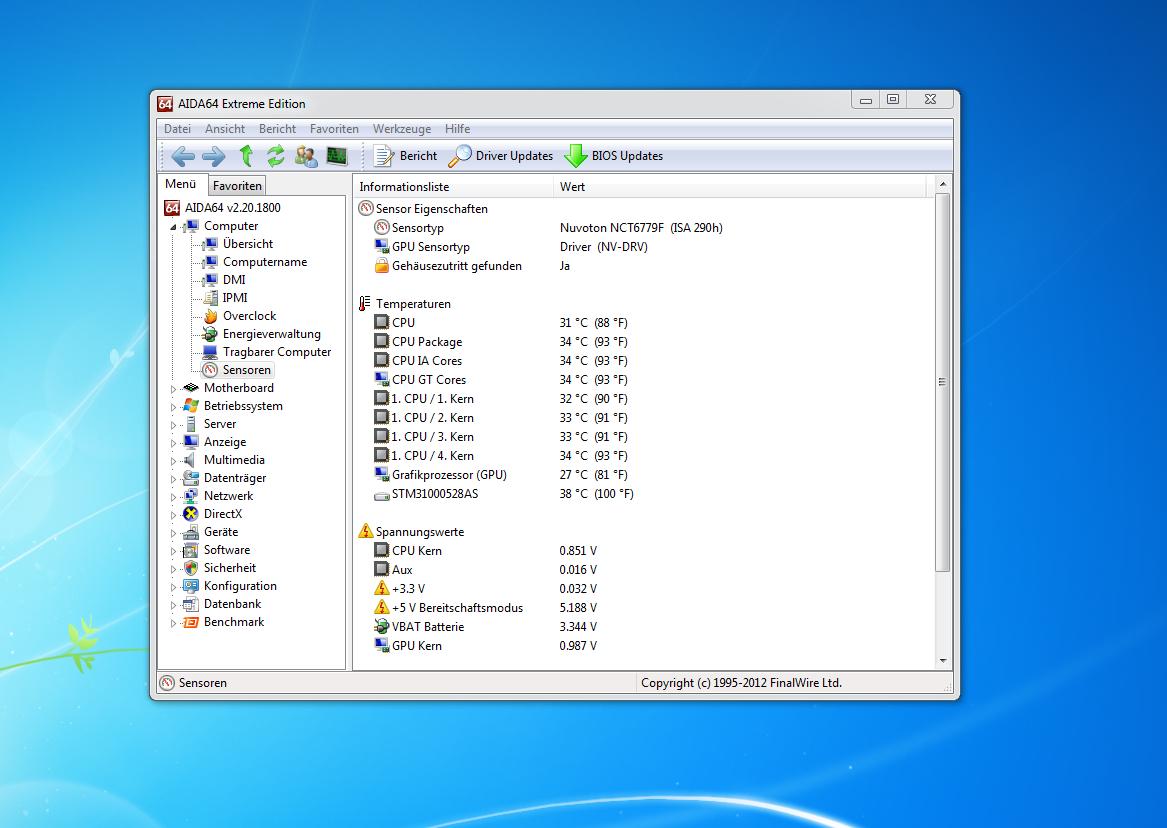Expand the Motherboard tree node
Viewport: 1167px width, 828px height.
(173, 389)
